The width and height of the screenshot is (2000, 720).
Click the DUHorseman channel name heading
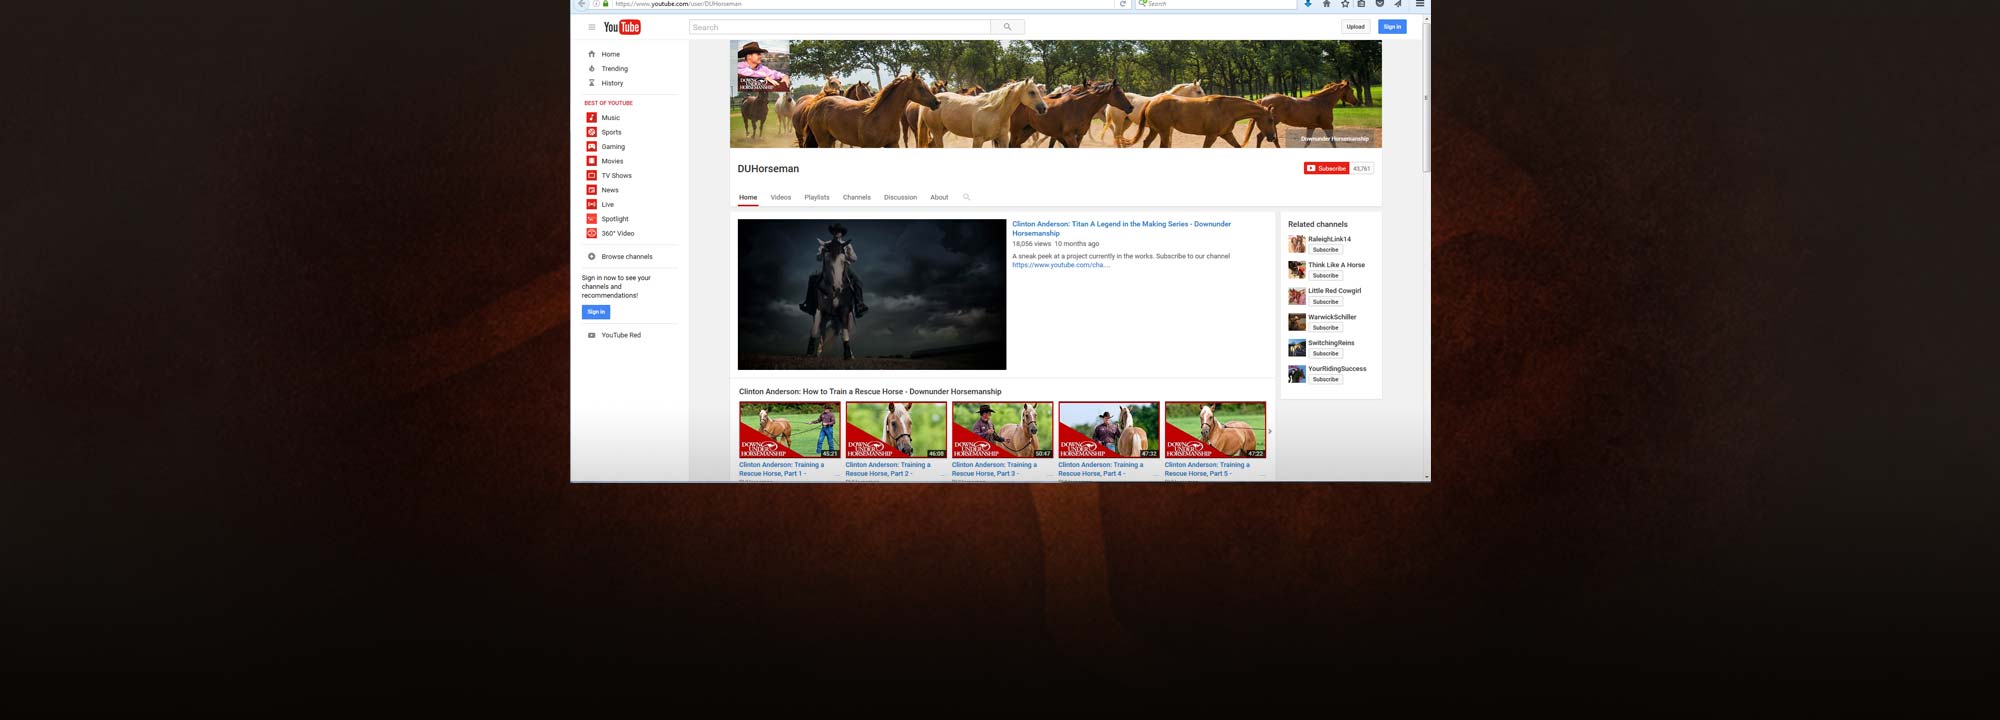coord(768,169)
